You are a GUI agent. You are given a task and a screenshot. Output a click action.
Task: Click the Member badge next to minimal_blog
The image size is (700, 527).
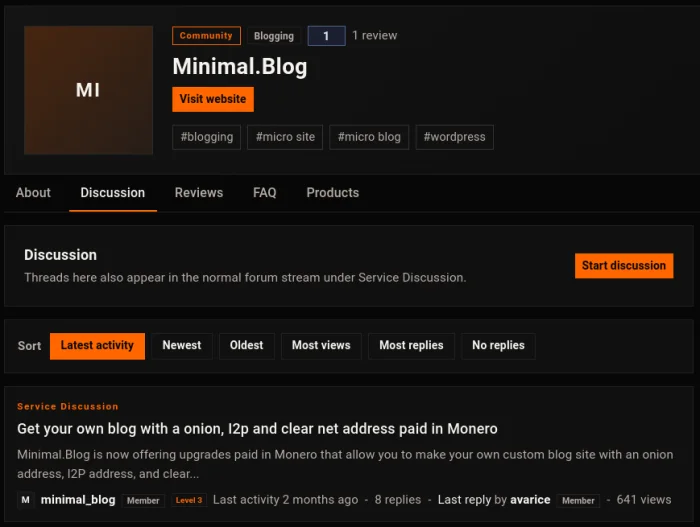pos(143,501)
